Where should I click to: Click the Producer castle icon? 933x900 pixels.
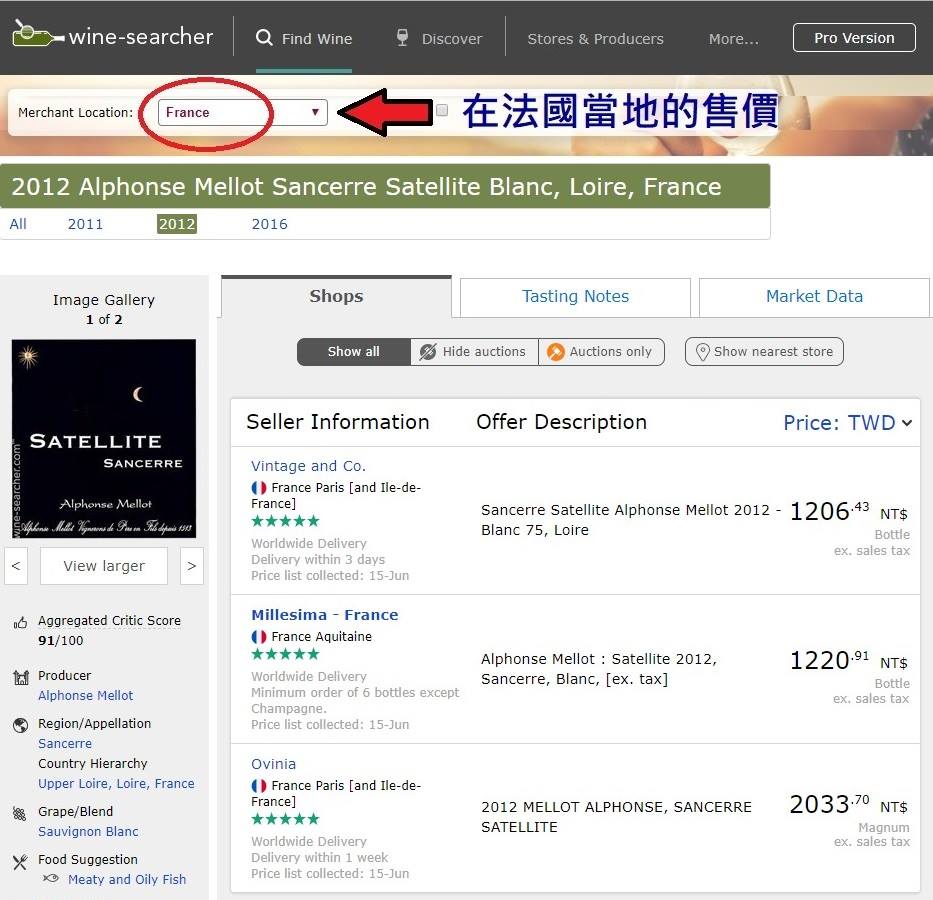21,677
